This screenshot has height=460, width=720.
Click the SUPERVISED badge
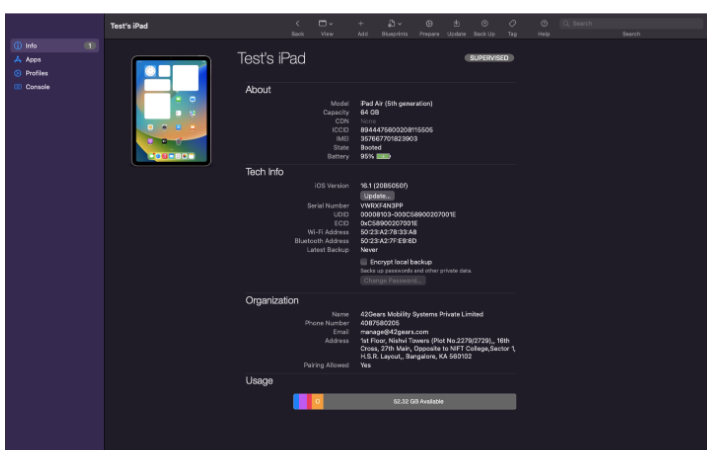[489, 58]
